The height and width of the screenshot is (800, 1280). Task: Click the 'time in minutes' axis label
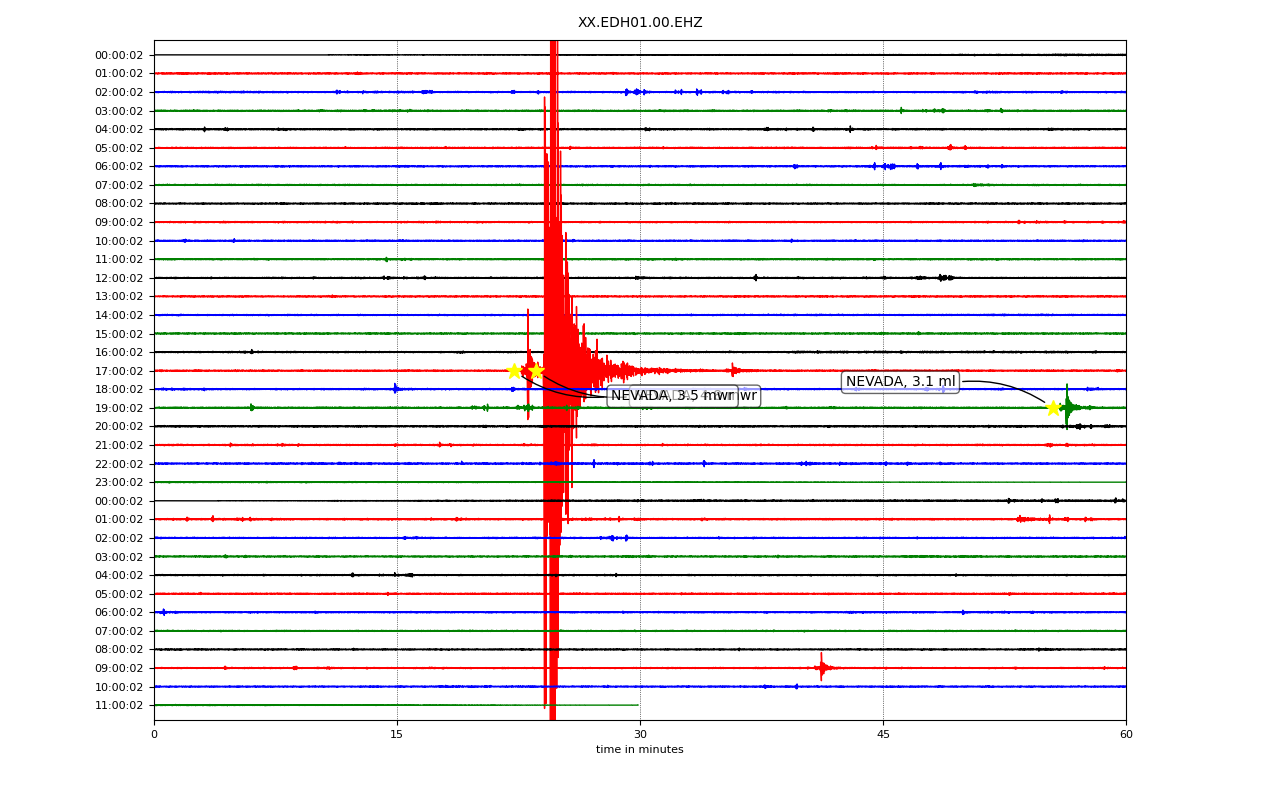click(640, 750)
